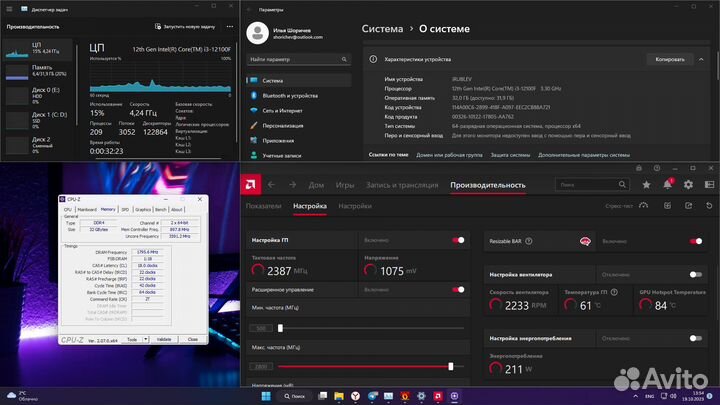Click minimum frequency slider handle
The image size is (720, 405).
(x=280, y=328)
